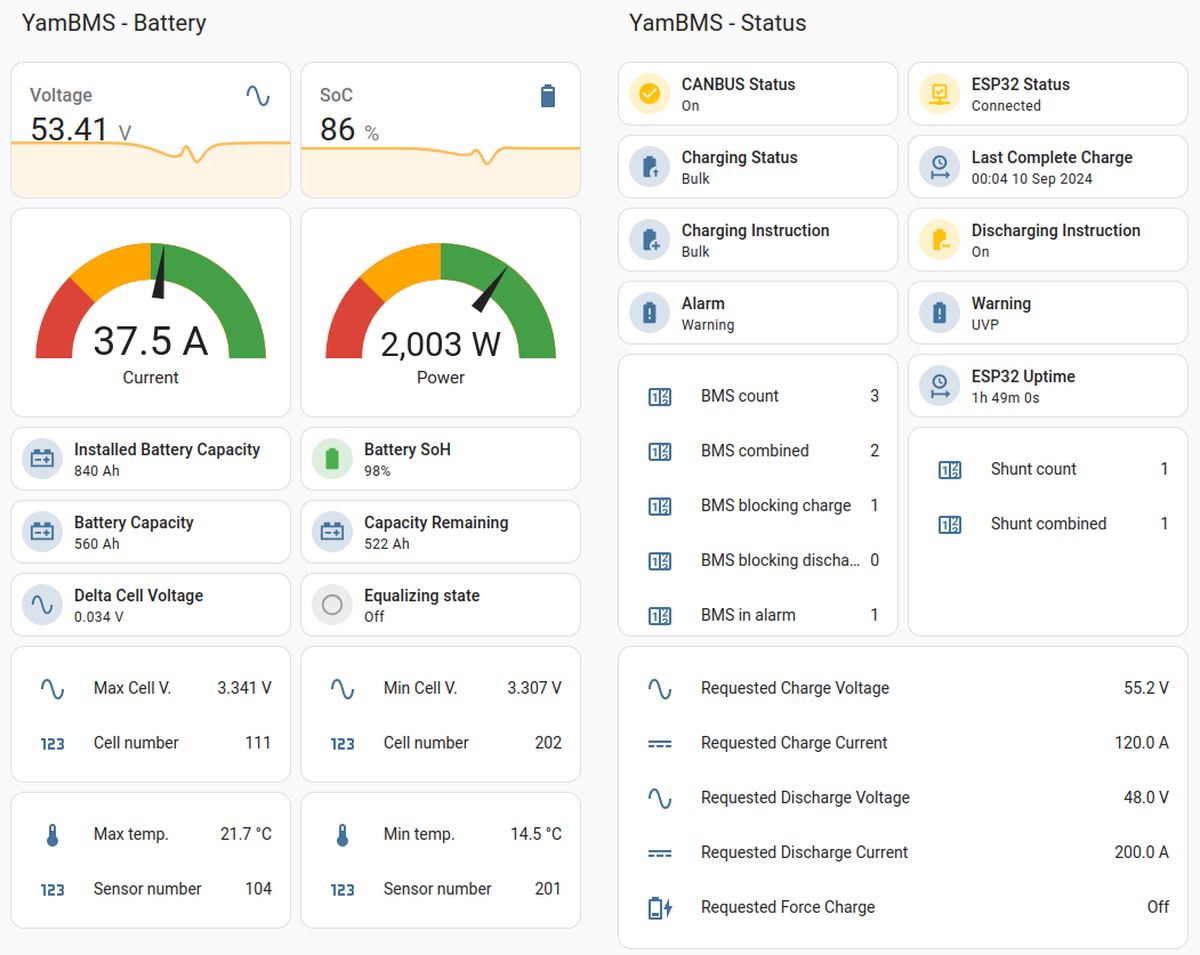The image size is (1200, 955).
Task: Click the Shunt combined counter icon
Action: click(950, 524)
